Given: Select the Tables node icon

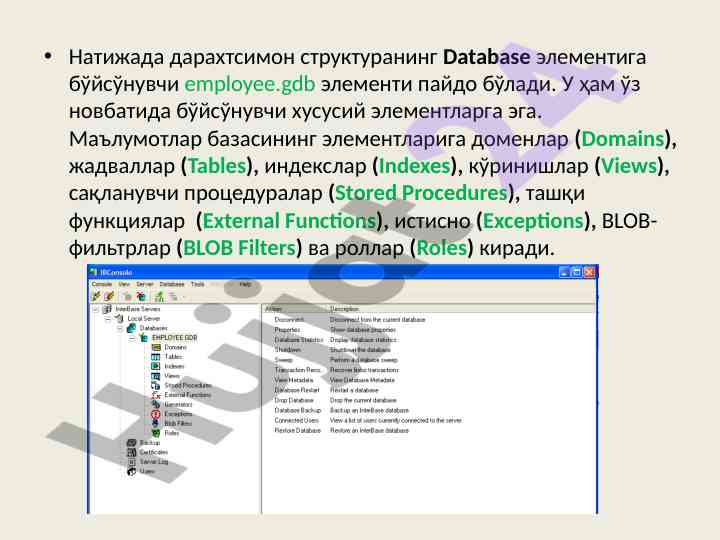Looking at the screenshot, I should pyautogui.click(x=156, y=357).
